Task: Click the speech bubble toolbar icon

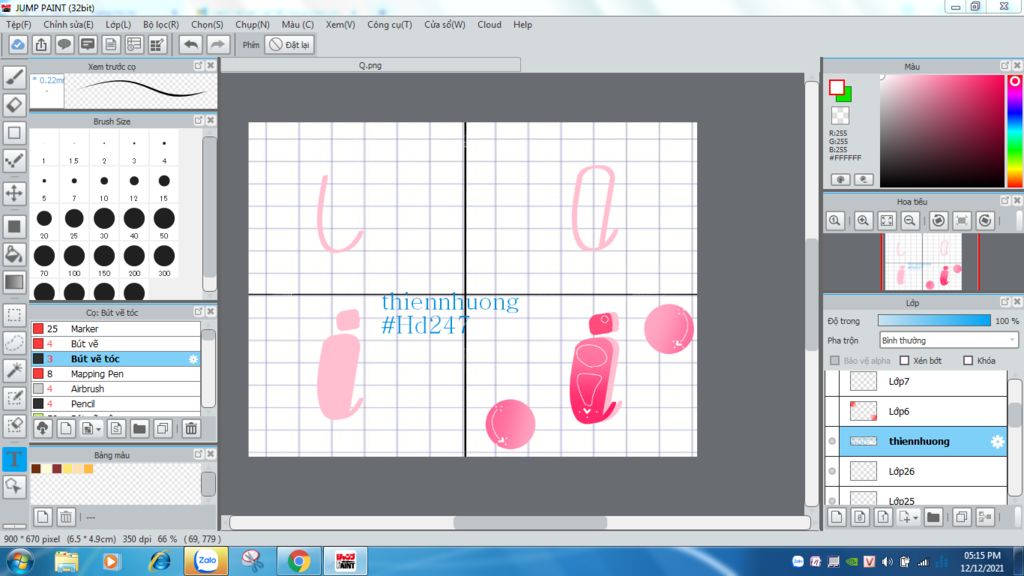Action: coord(64,44)
